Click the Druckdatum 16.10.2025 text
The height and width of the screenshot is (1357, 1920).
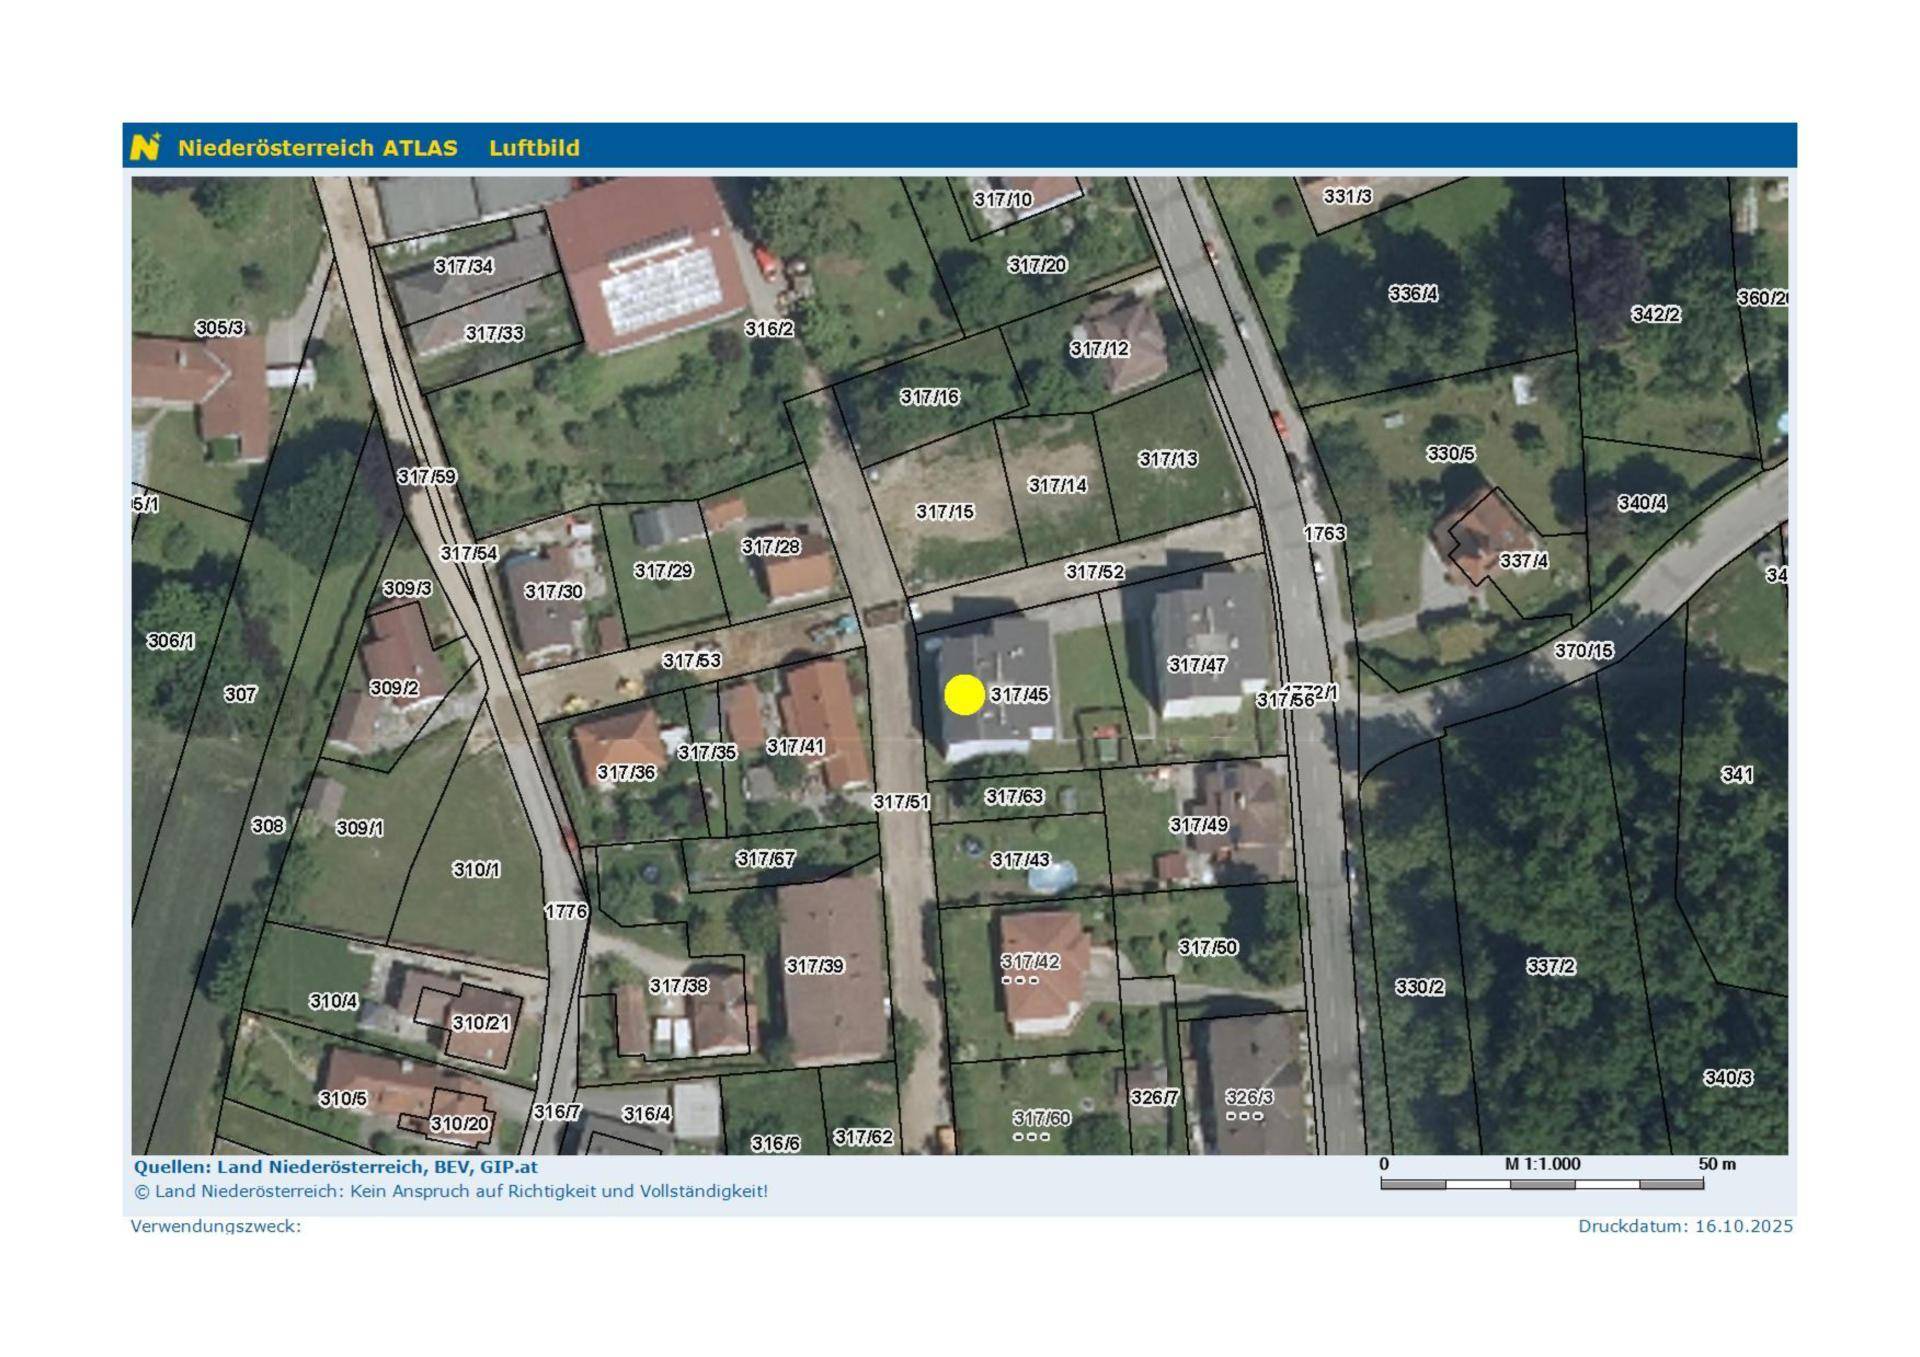[x=1685, y=1226]
